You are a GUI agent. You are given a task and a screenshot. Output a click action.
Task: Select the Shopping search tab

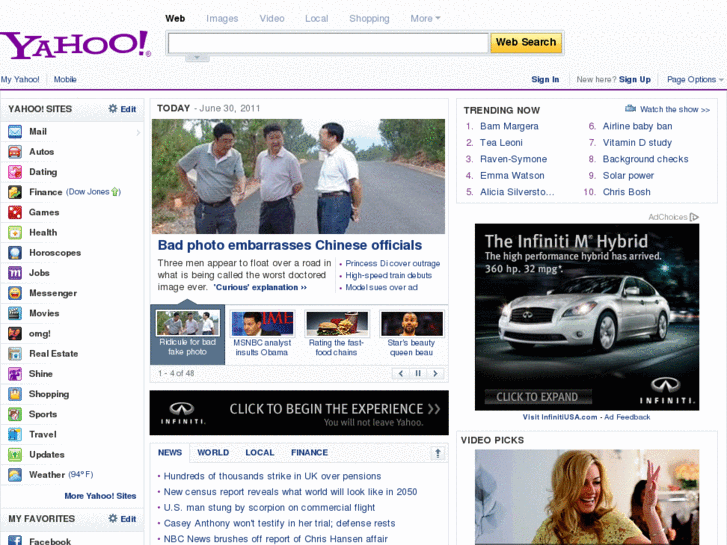(x=369, y=19)
